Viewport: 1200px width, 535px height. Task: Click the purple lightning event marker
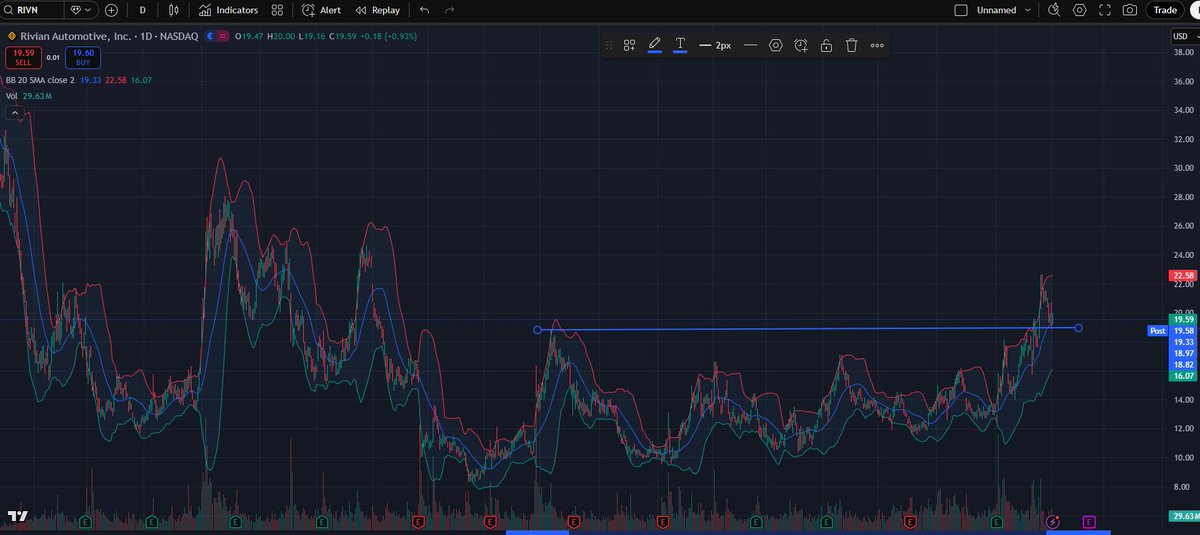pos(1052,521)
